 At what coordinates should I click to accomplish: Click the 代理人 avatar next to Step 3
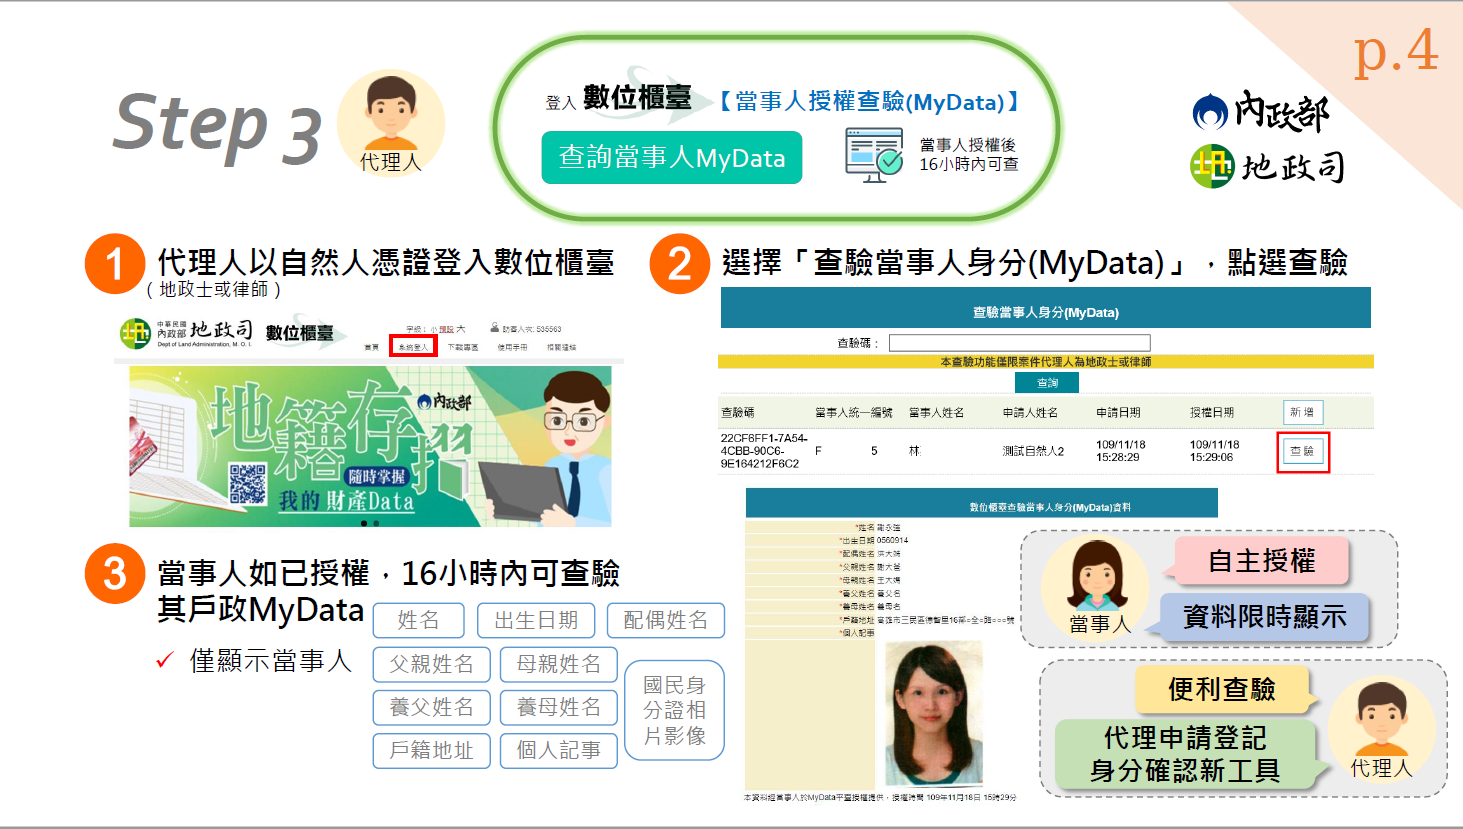point(391,122)
